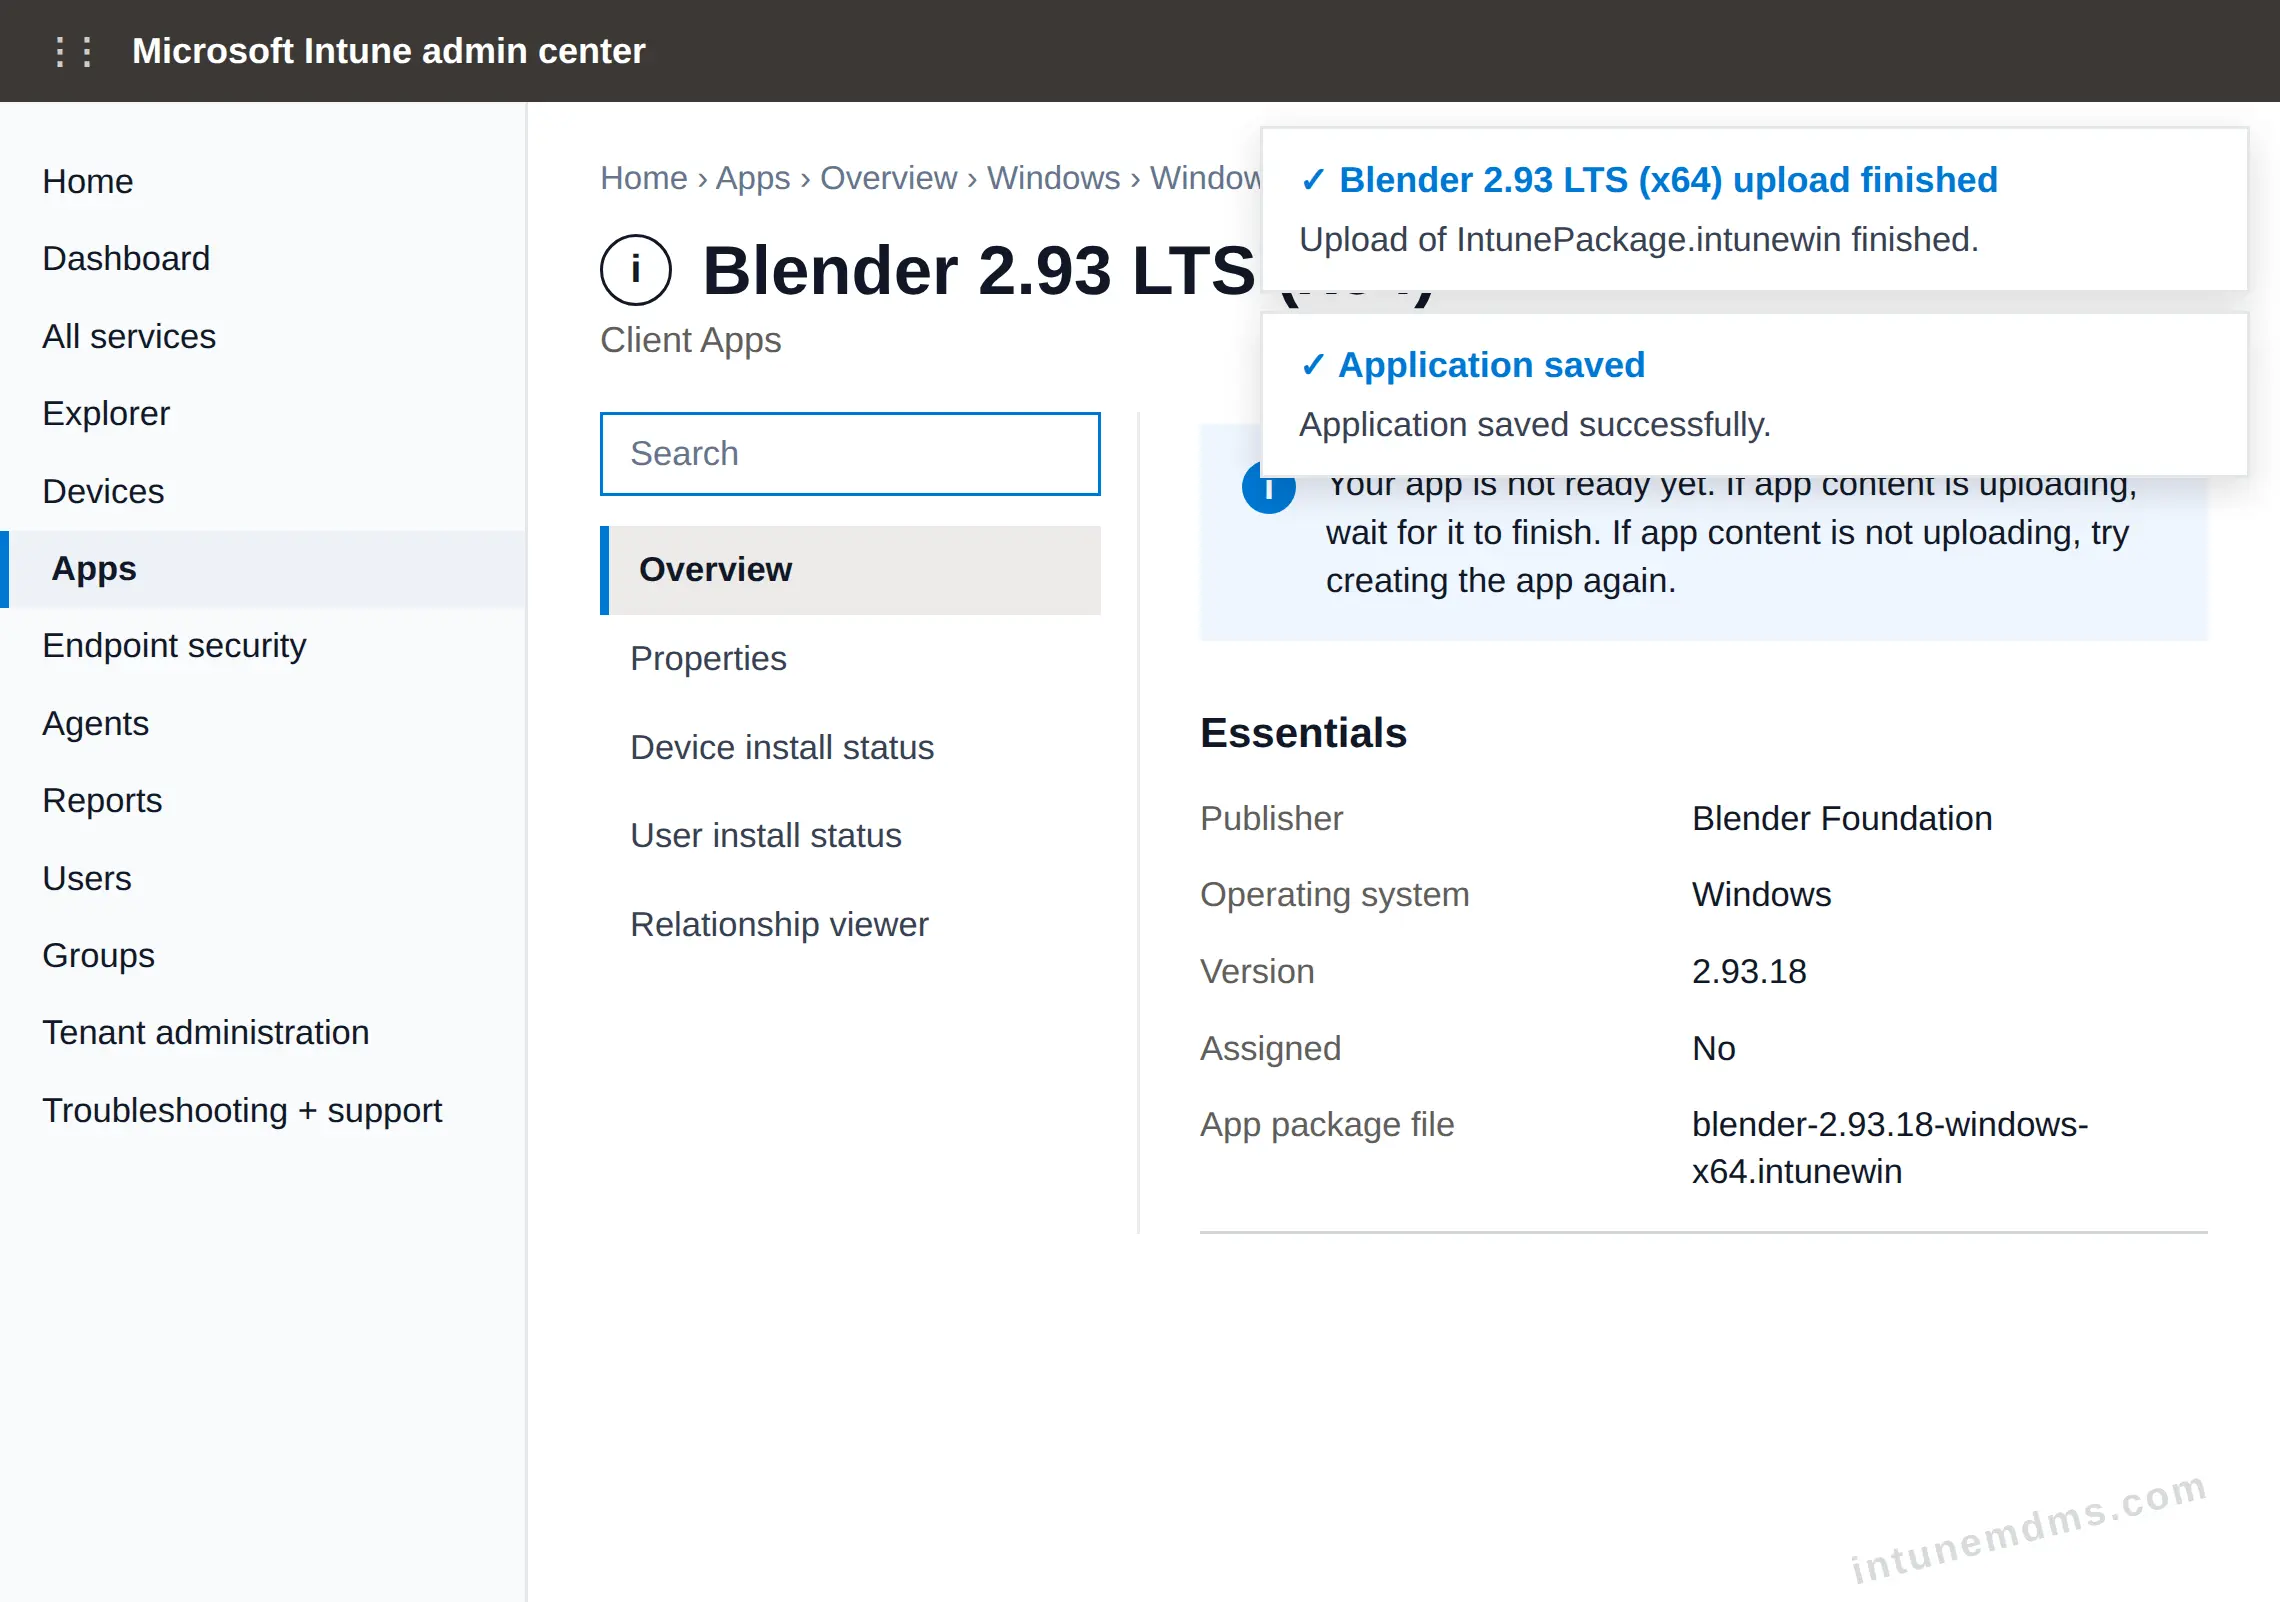This screenshot has height=1602, width=2280.
Task: Click the Operating system label
Action: (x=1334, y=895)
